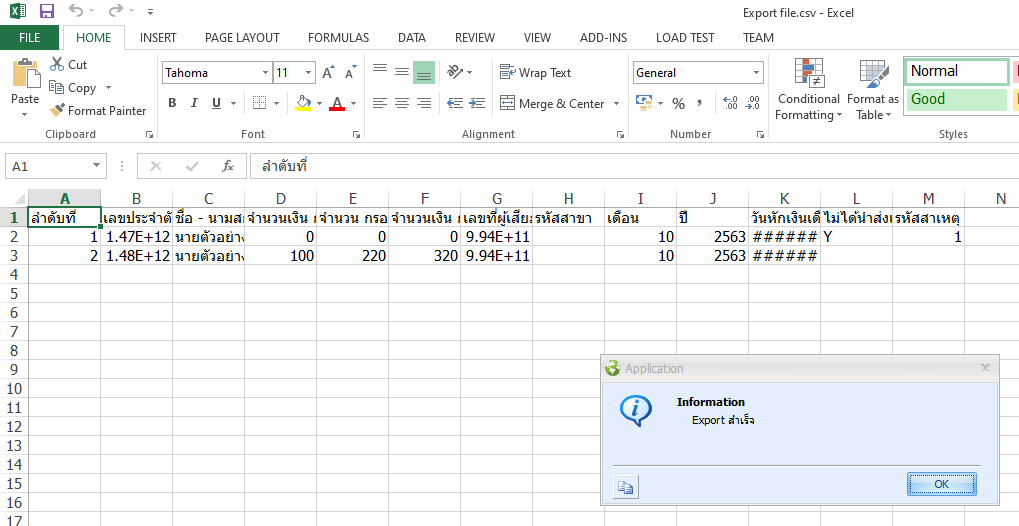Select cell F3 with value 320
The image size is (1019, 526).
click(424, 256)
